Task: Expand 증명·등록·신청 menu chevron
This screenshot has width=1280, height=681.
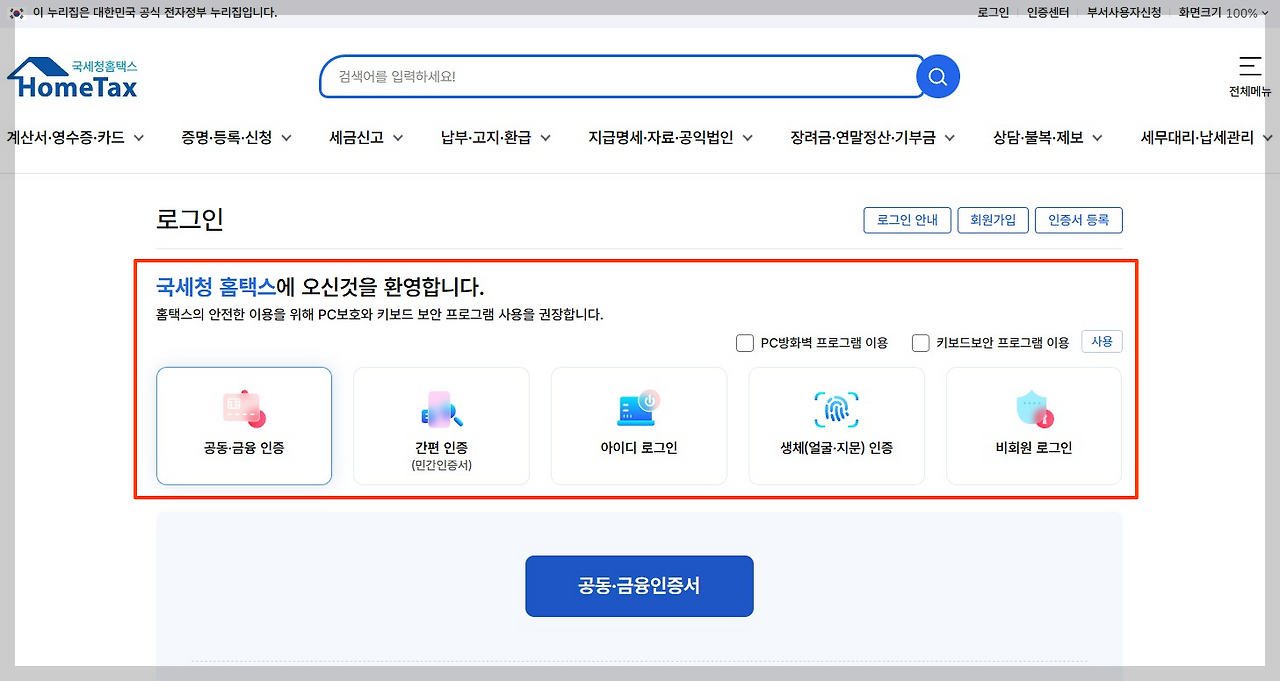Action: click(x=286, y=138)
